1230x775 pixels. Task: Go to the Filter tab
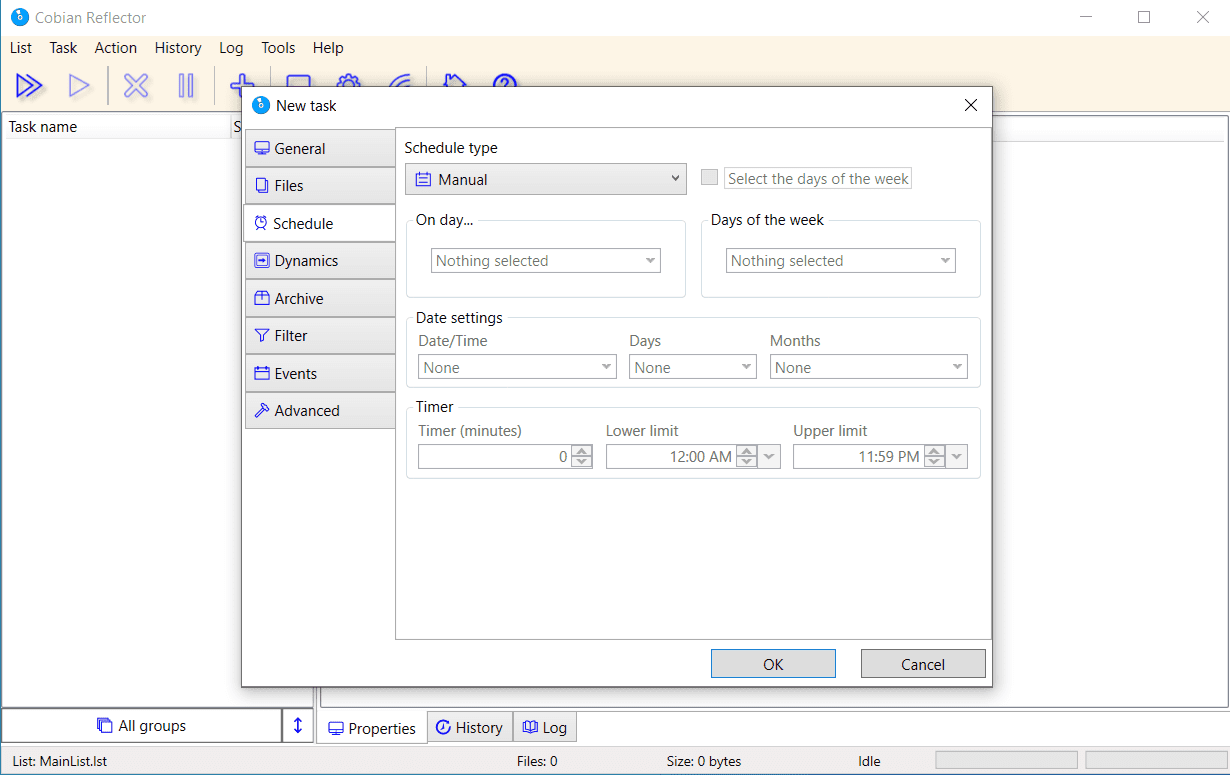click(320, 336)
